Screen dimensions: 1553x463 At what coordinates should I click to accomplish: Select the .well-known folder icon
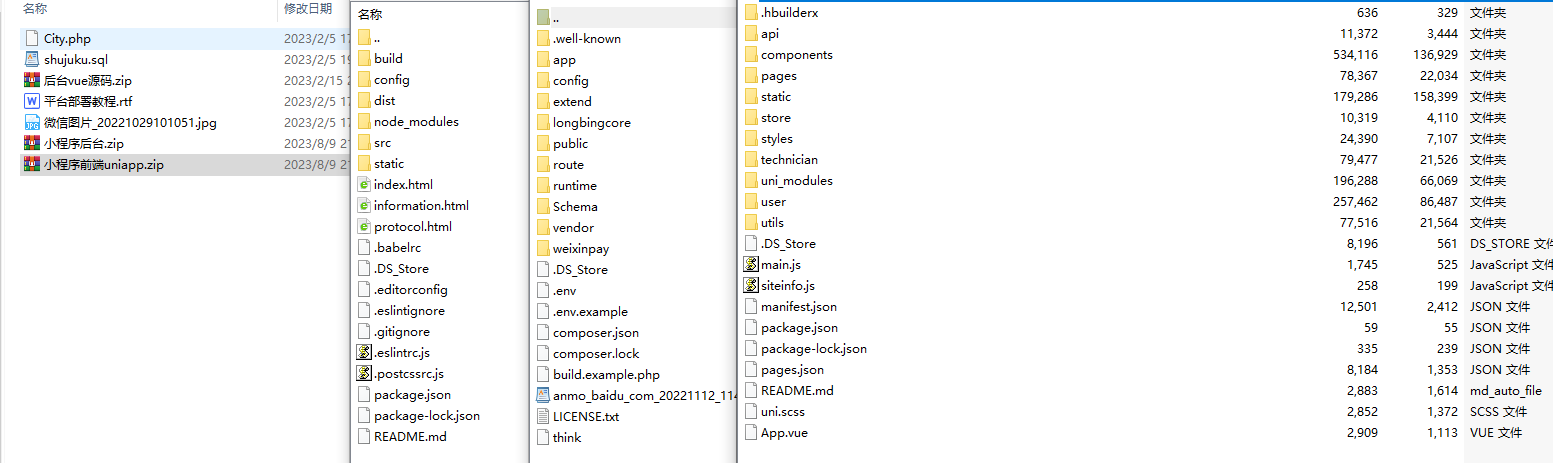543,39
